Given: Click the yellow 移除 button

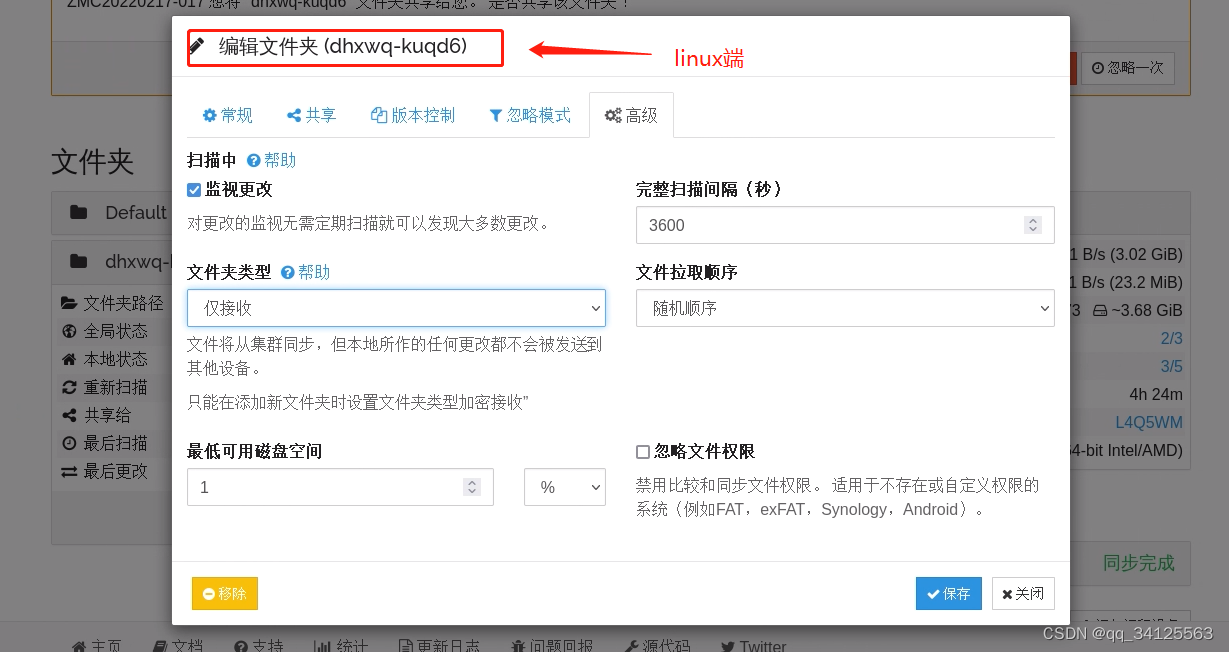Looking at the screenshot, I should click(x=224, y=593).
